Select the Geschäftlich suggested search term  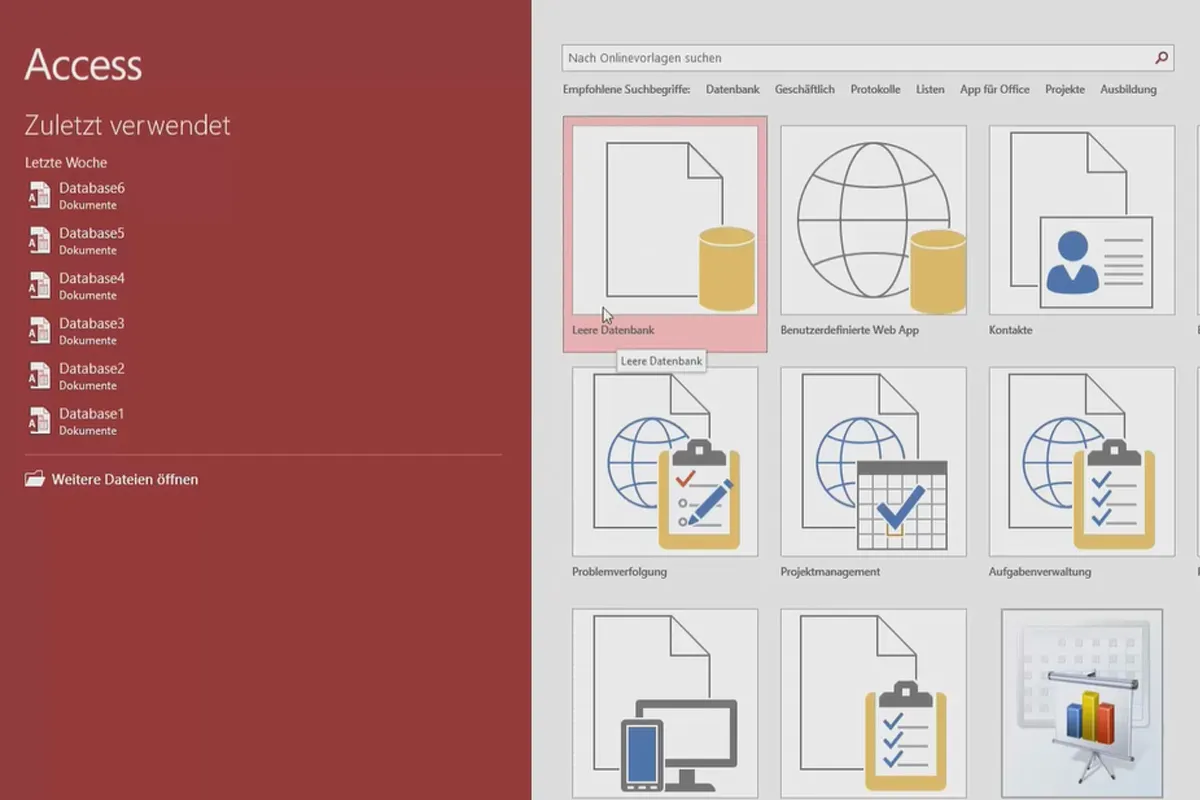(805, 89)
